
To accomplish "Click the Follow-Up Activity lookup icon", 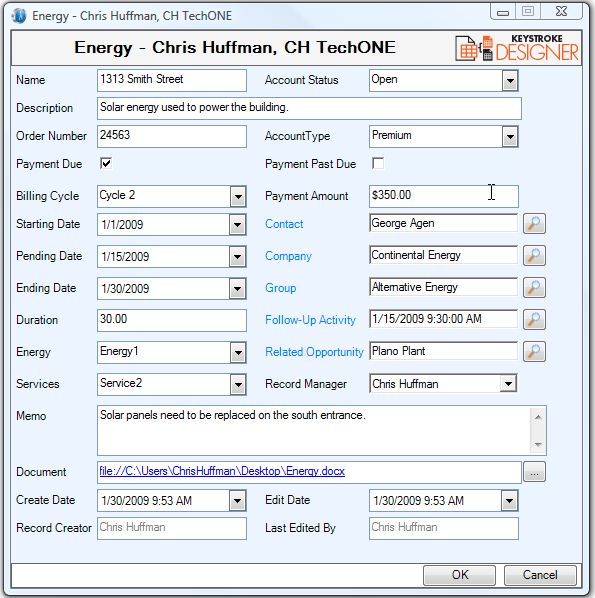I will tap(534, 320).
